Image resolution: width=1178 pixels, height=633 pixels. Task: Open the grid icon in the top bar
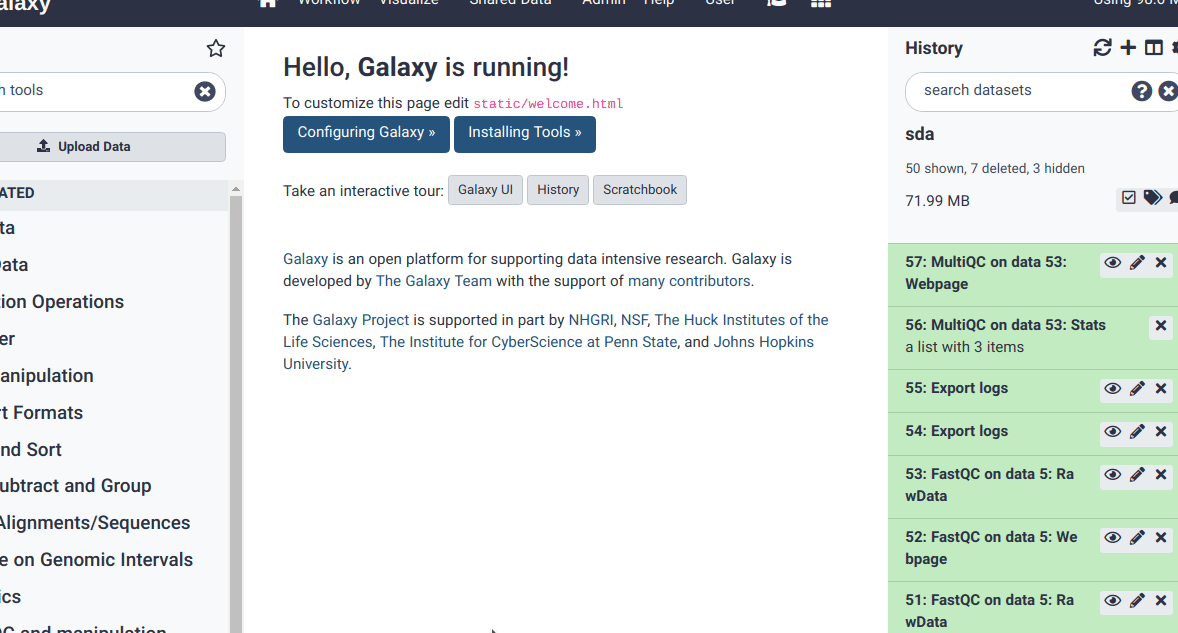820,3
